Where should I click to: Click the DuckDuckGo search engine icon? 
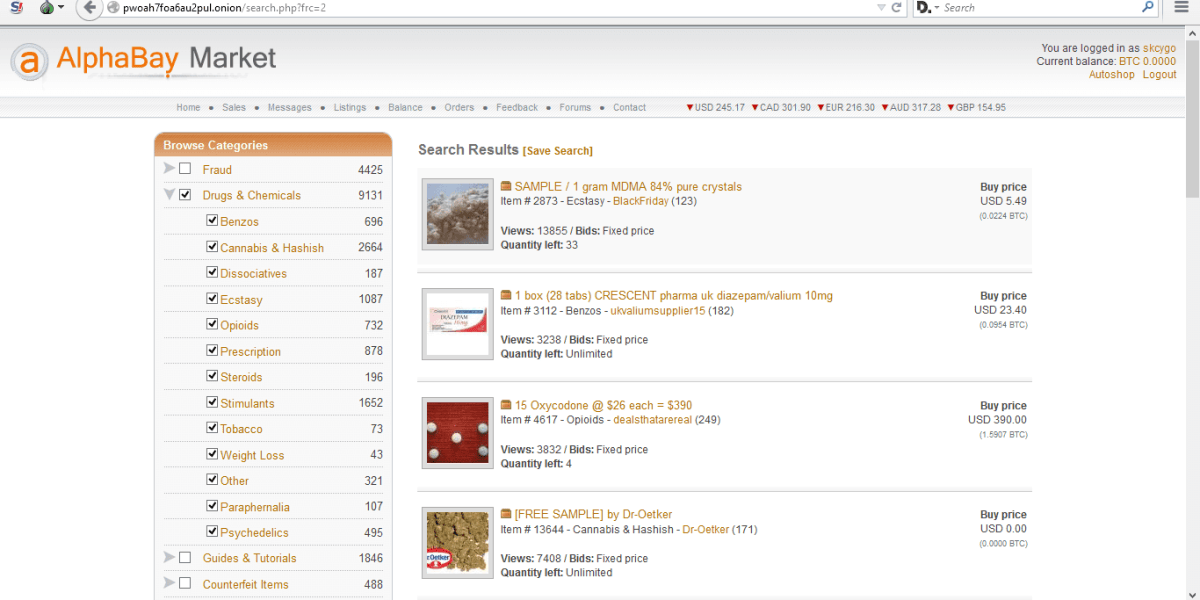(924, 8)
